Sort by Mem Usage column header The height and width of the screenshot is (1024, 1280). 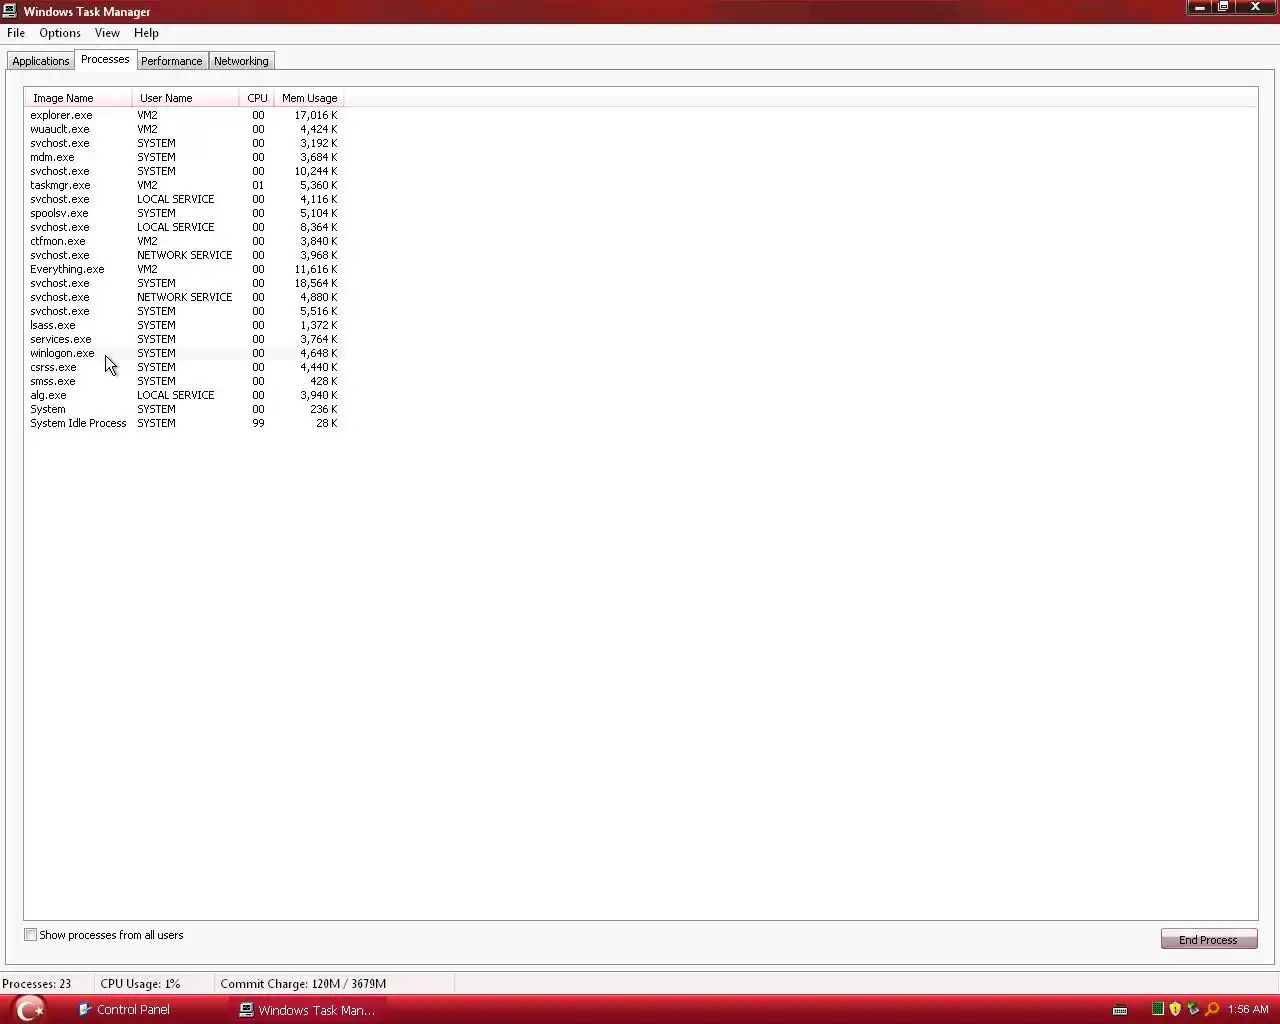(309, 98)
